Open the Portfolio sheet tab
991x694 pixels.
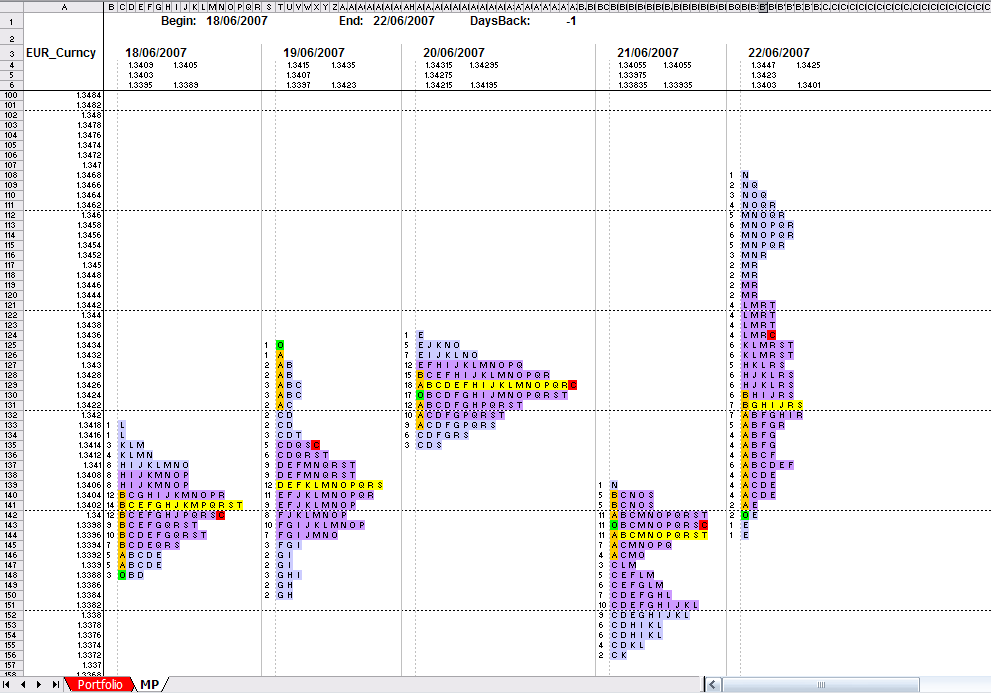(x=100, y=685)
